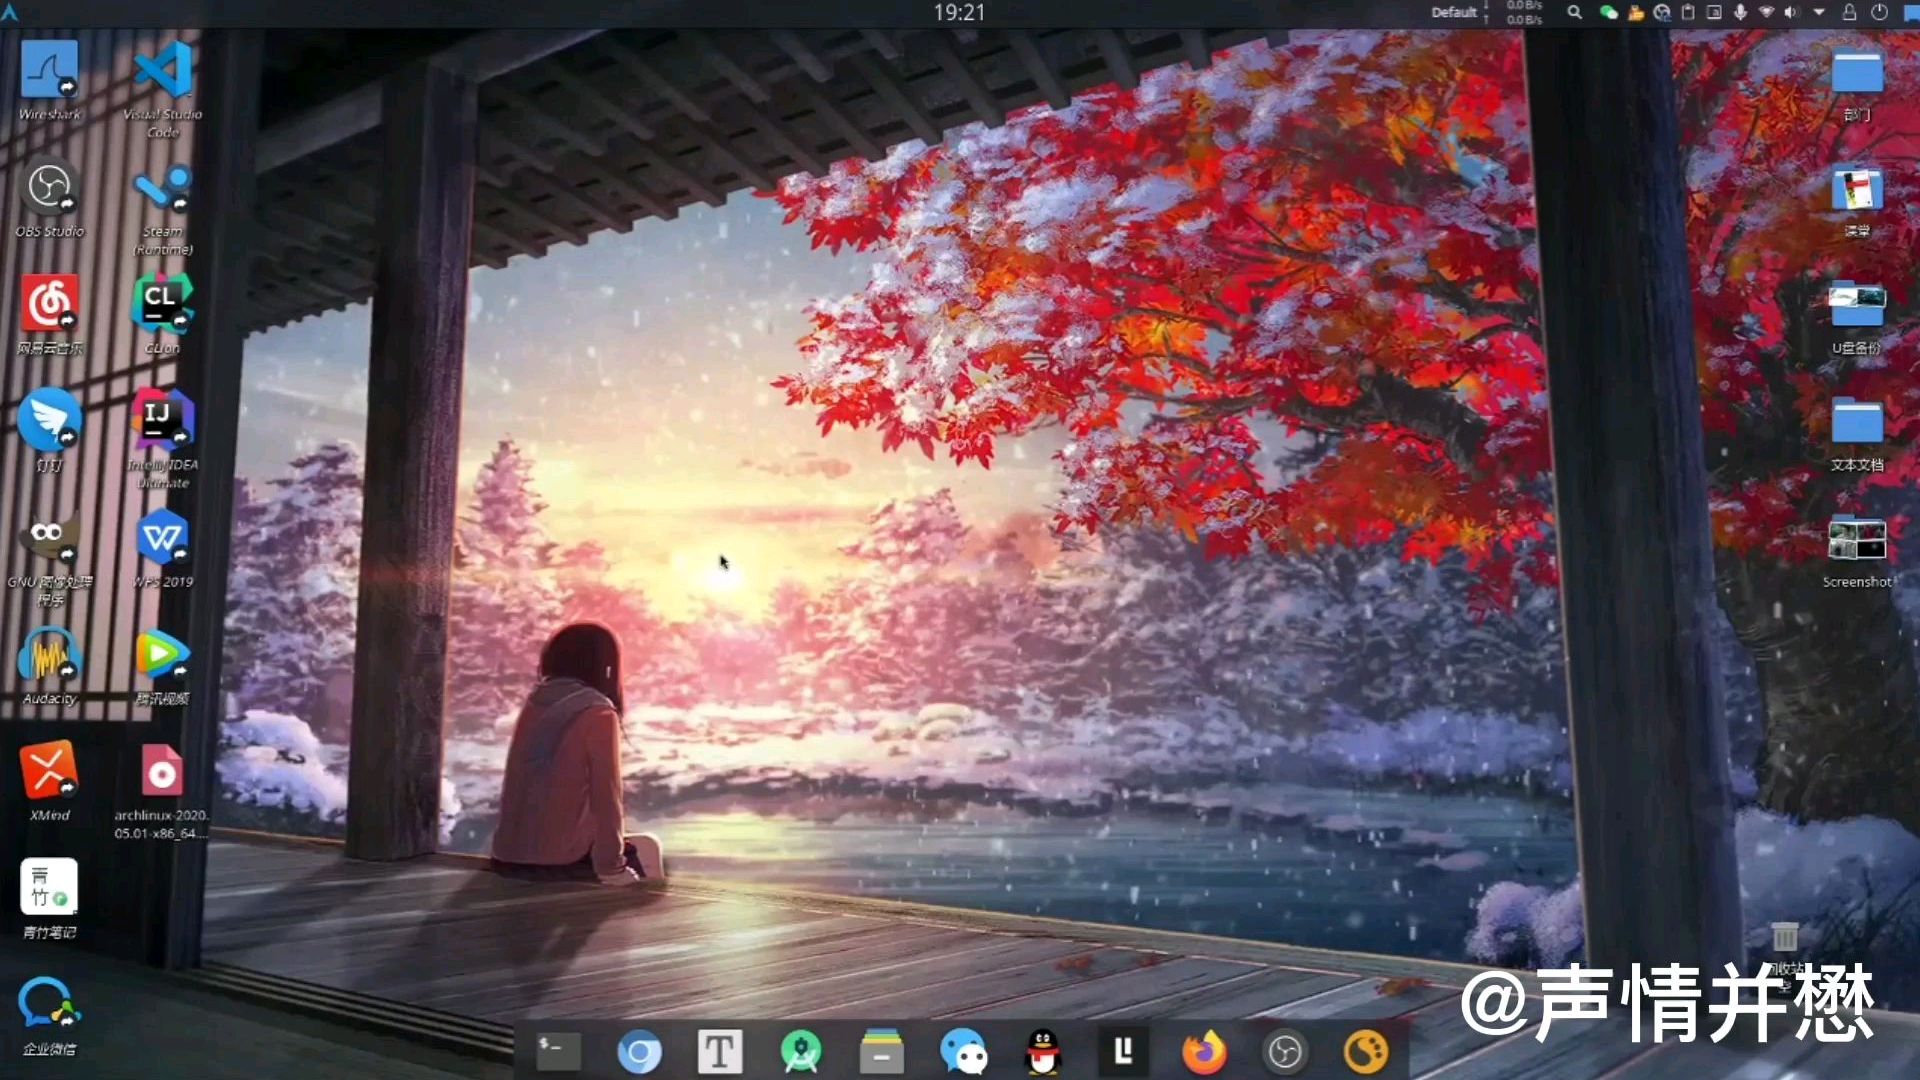Click the lock screen padlock icon

1849,12
